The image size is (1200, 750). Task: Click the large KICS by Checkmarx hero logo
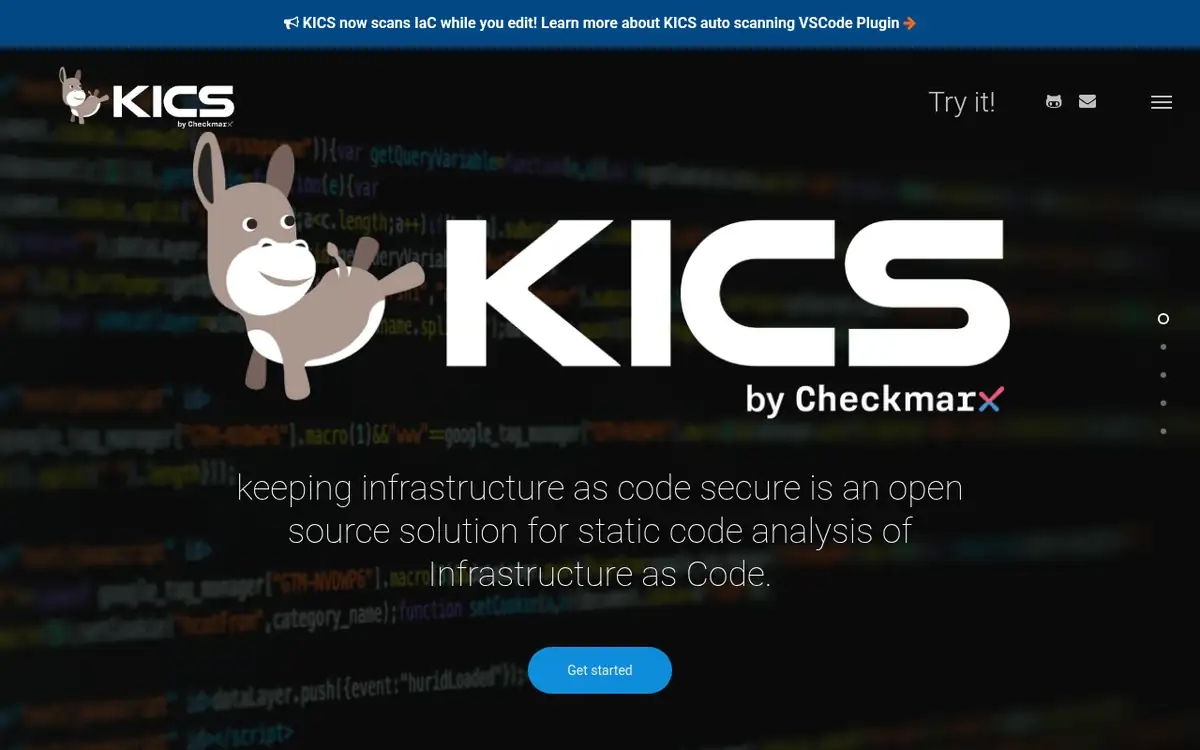click(x=601, y=276)
